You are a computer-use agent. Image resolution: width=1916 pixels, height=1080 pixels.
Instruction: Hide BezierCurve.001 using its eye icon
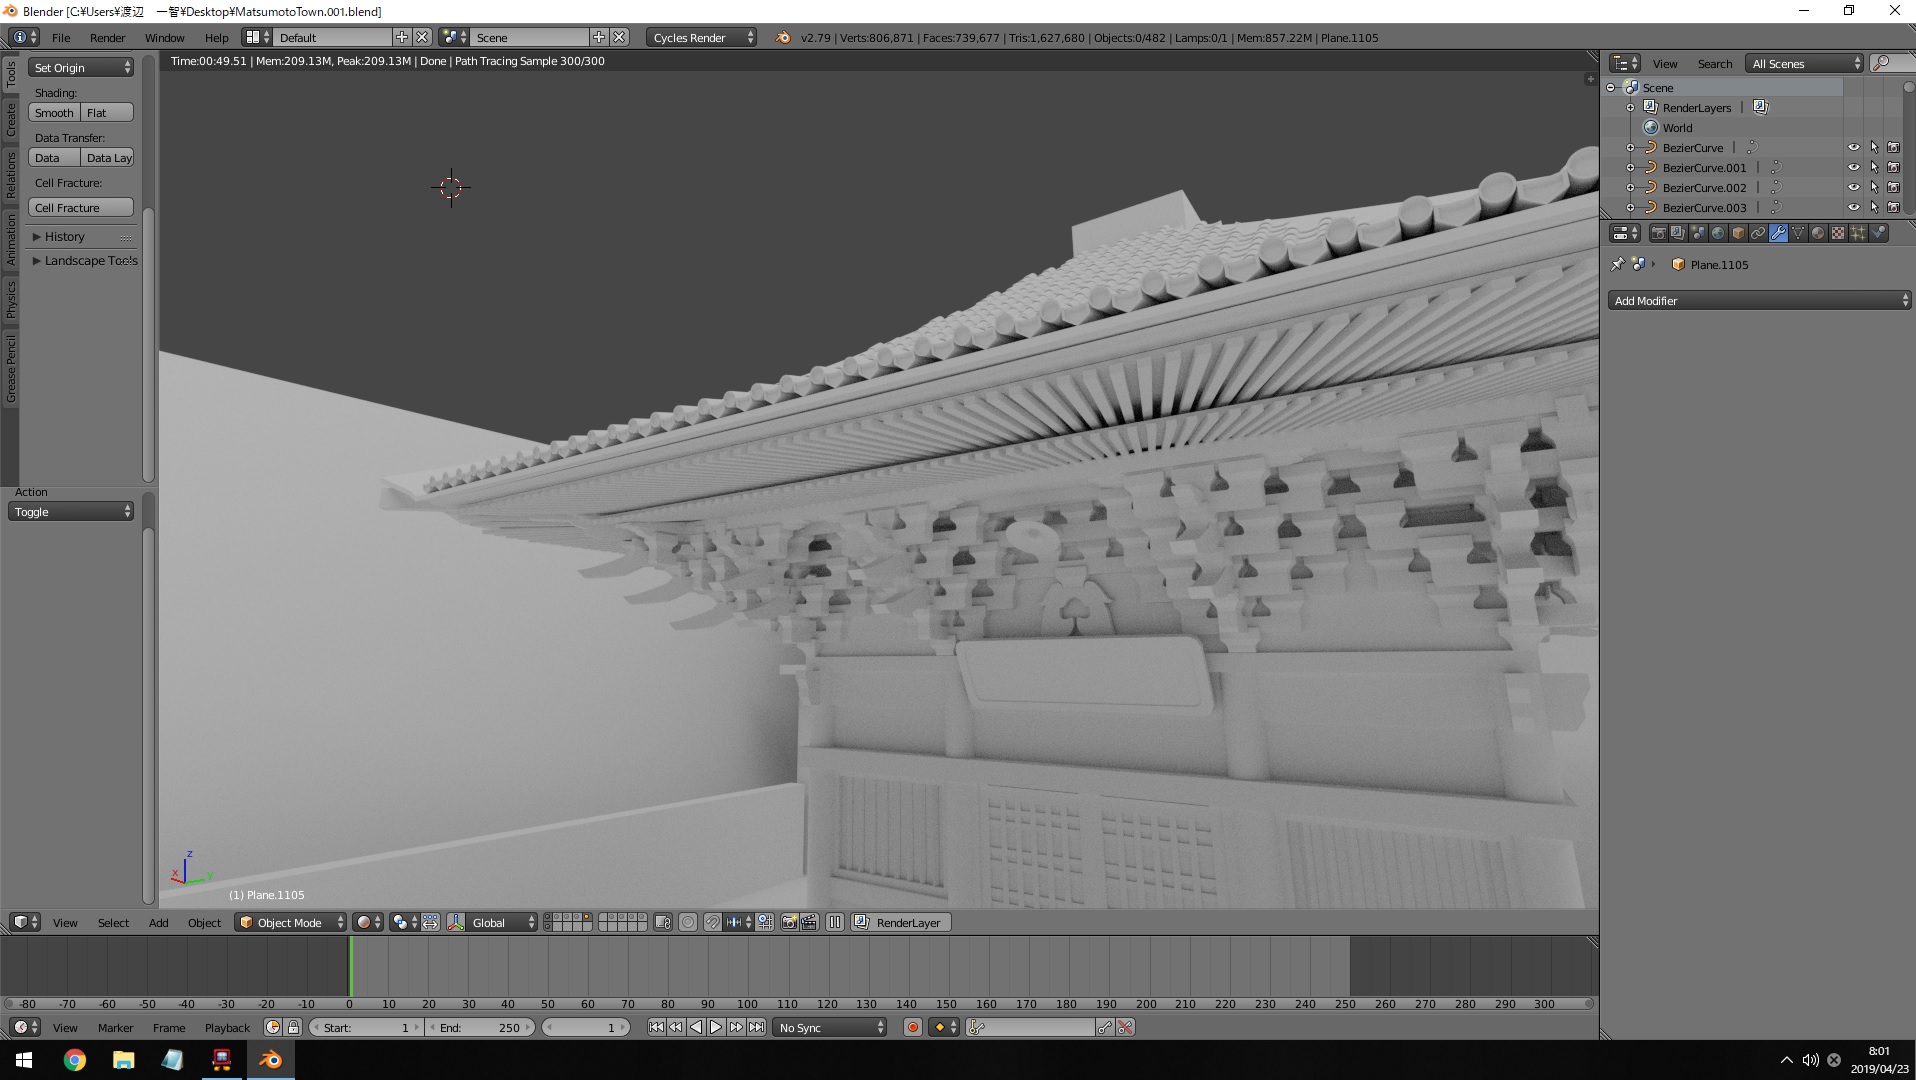coord(1853,168)
